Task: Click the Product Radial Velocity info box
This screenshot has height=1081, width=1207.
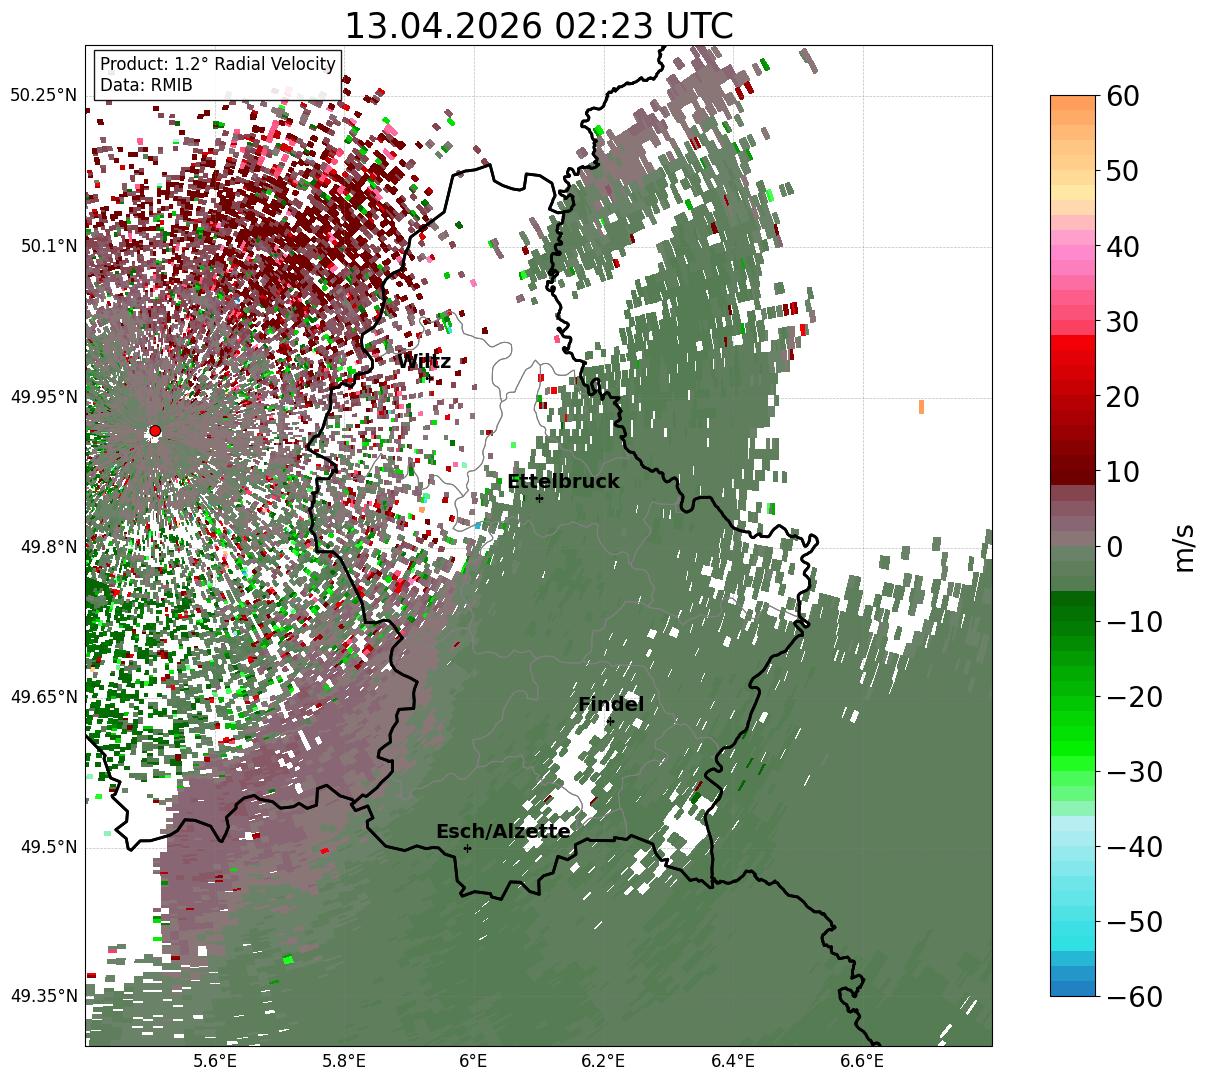Action: coord(218,75)
